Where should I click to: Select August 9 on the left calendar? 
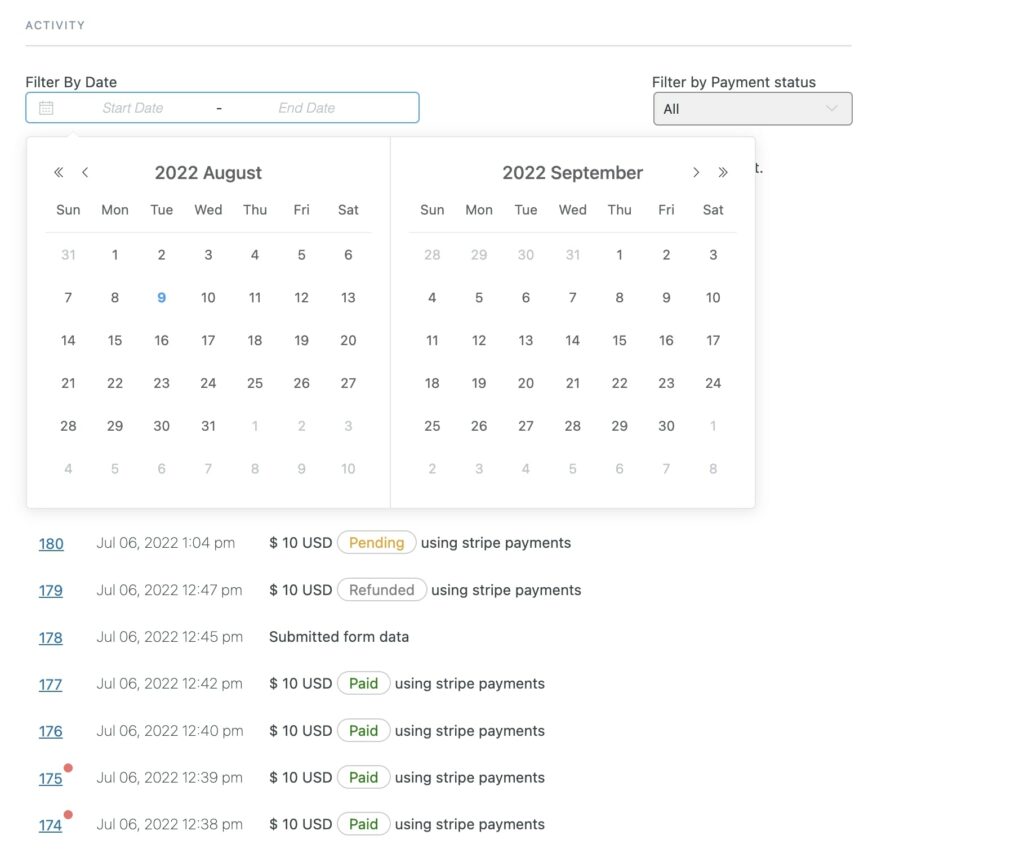coord(161,297)
